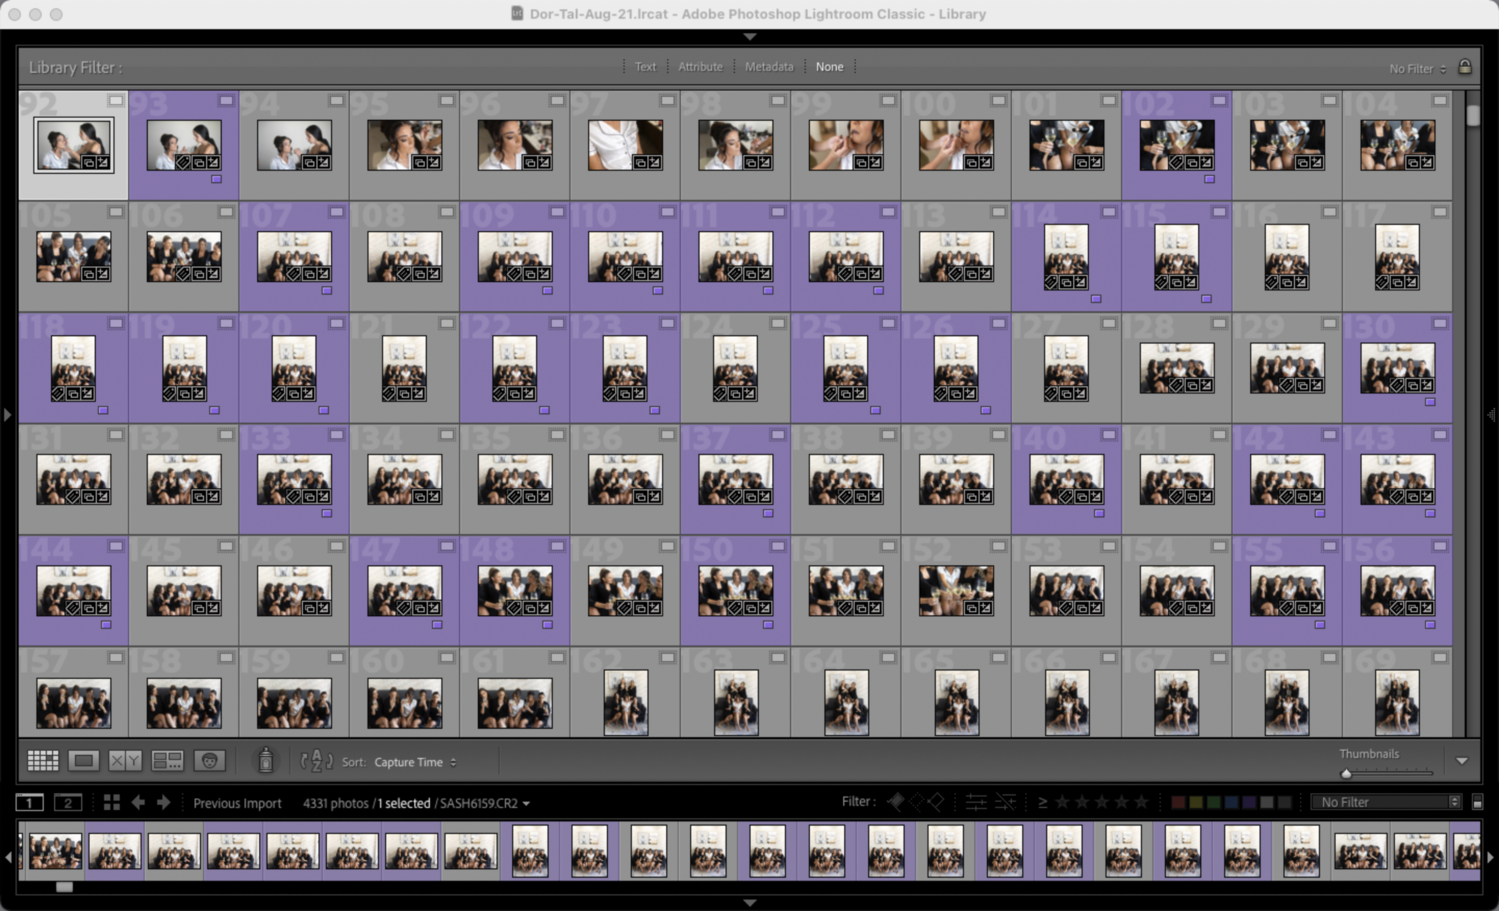Toggle the flag on photo cell 92
1499x911 pixels.
pyautogui.click(x=116, y=100)
